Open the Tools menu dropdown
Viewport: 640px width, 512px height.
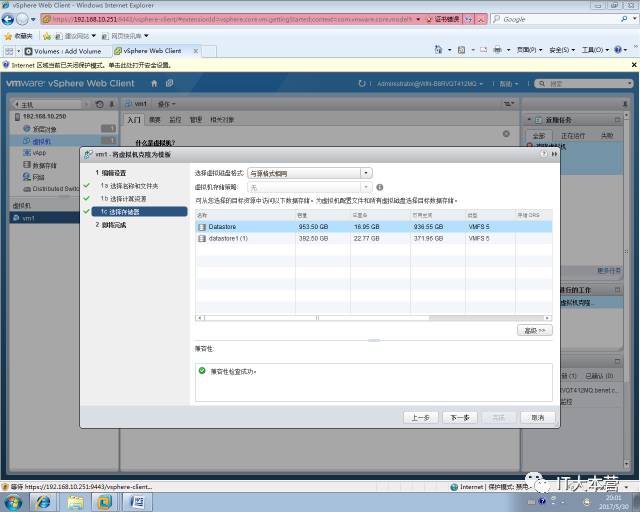[595, 50]
